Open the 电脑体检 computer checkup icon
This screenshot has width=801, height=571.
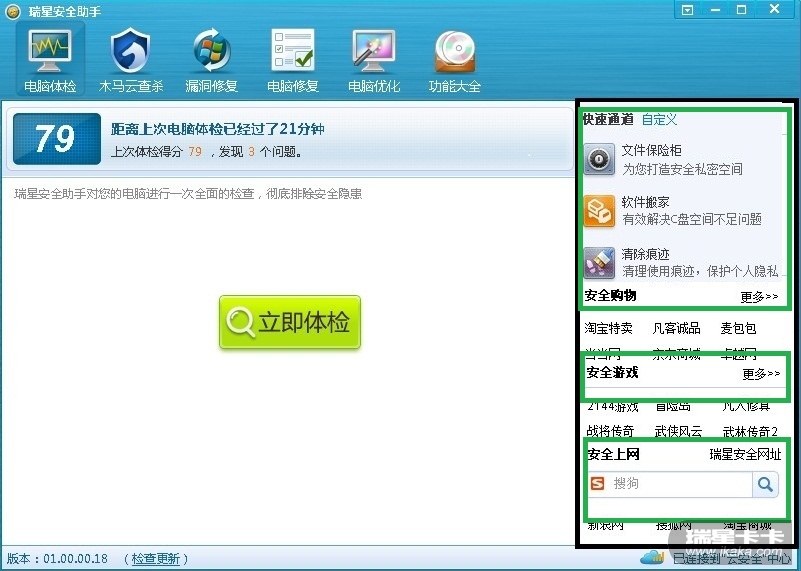pos(50,52)
